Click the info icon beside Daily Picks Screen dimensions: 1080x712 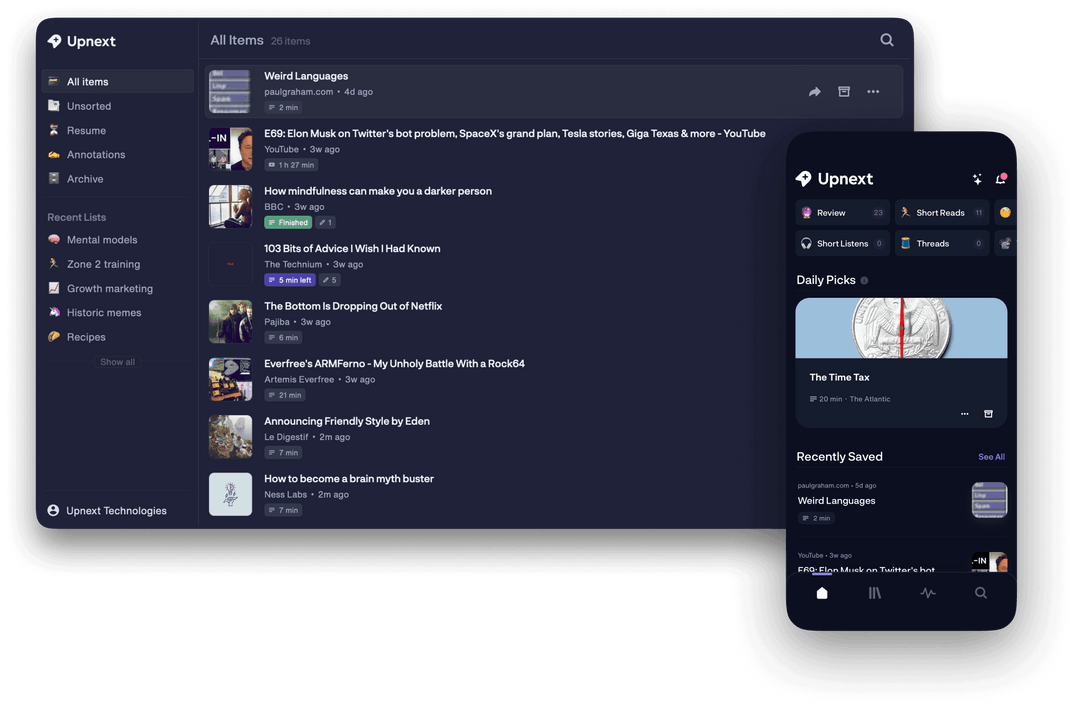(864, 280)
